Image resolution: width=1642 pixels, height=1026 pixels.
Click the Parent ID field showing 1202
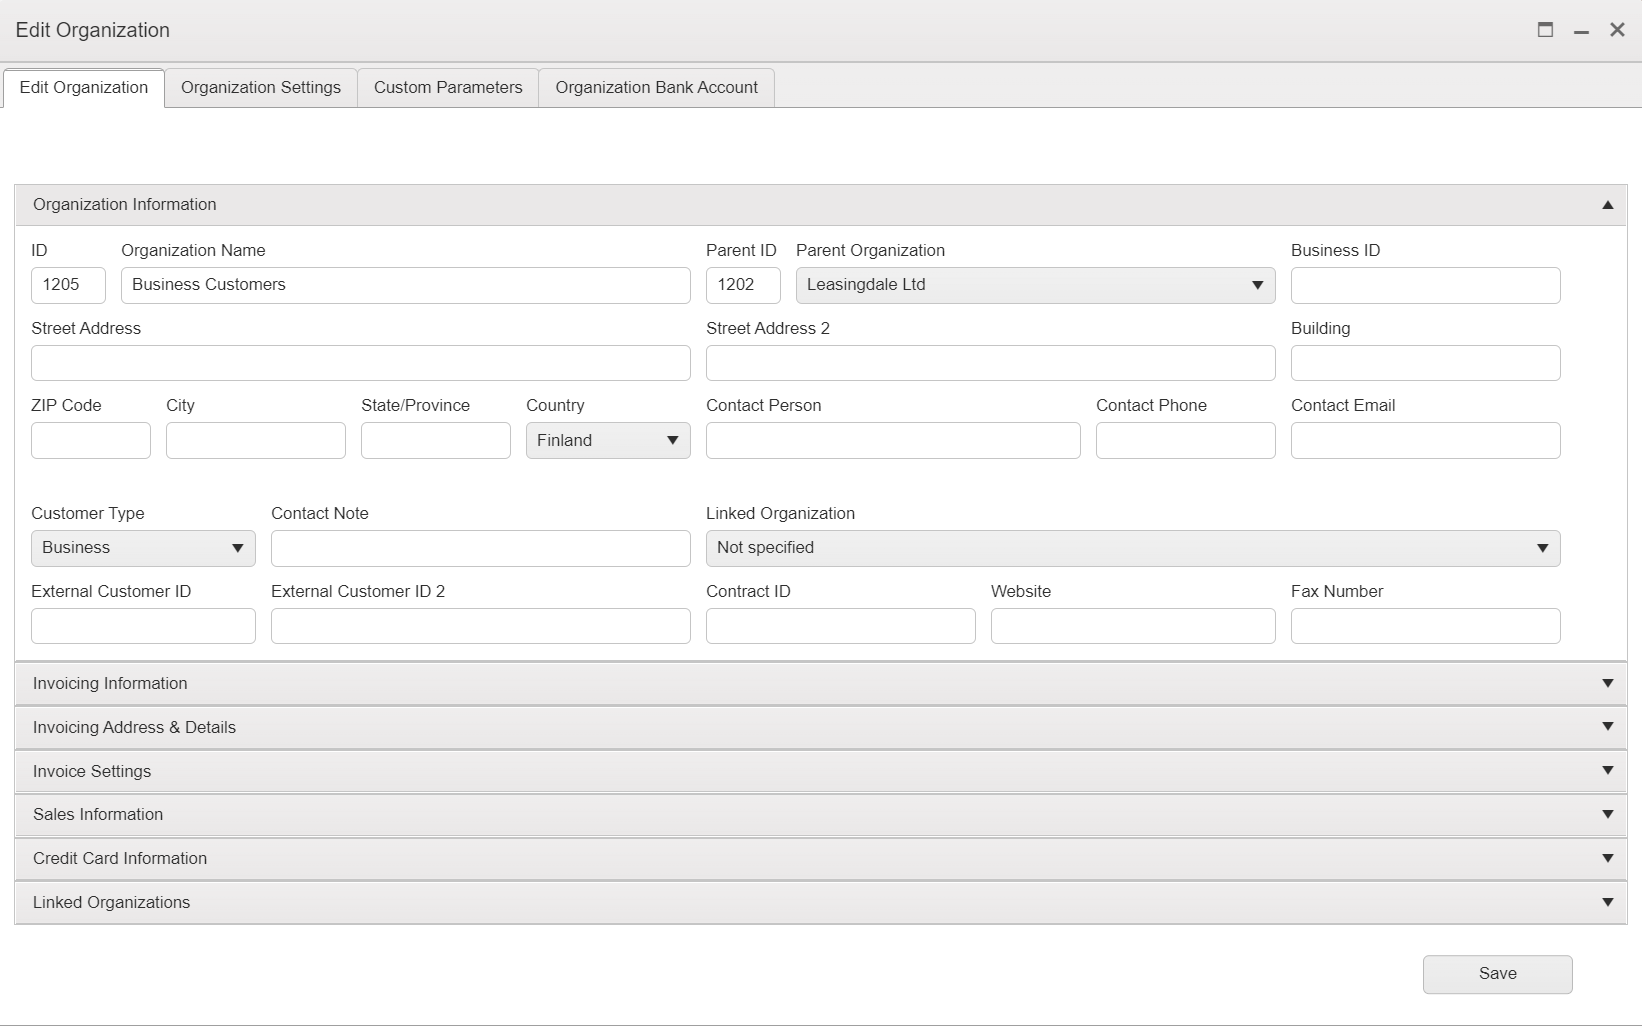pos(743,285)
